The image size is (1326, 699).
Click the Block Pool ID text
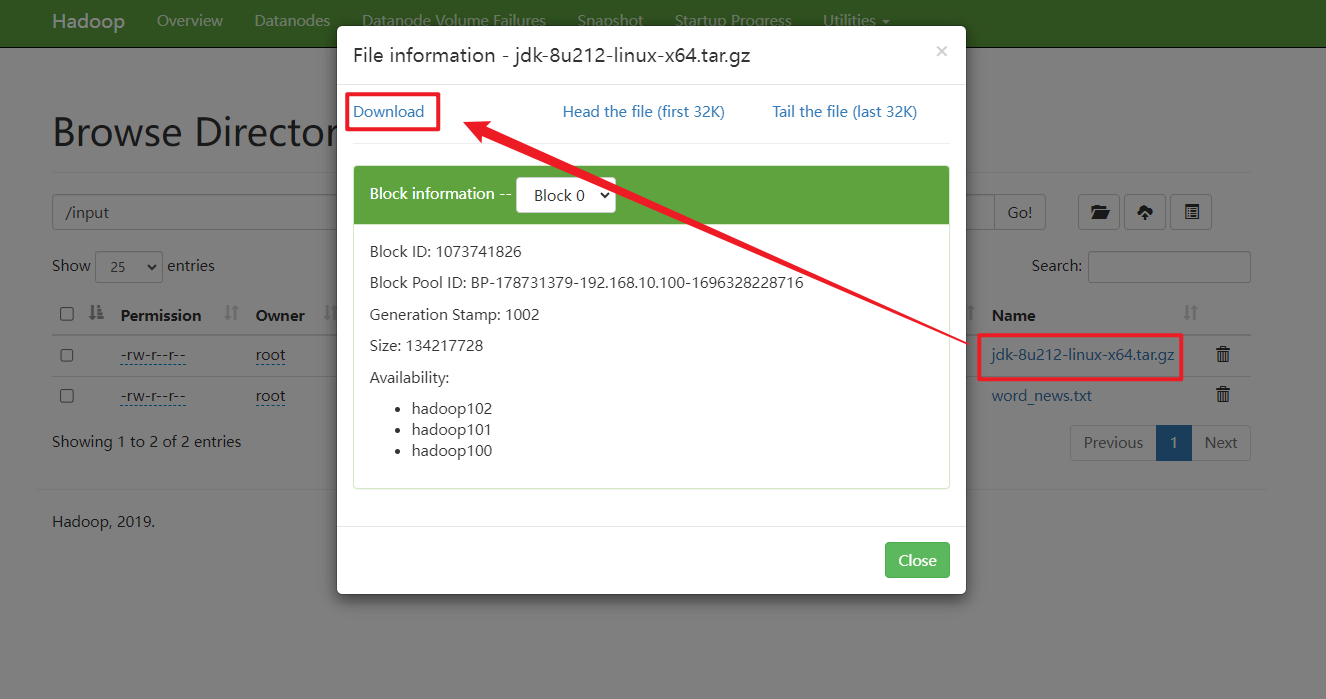(x=586, y=282)
